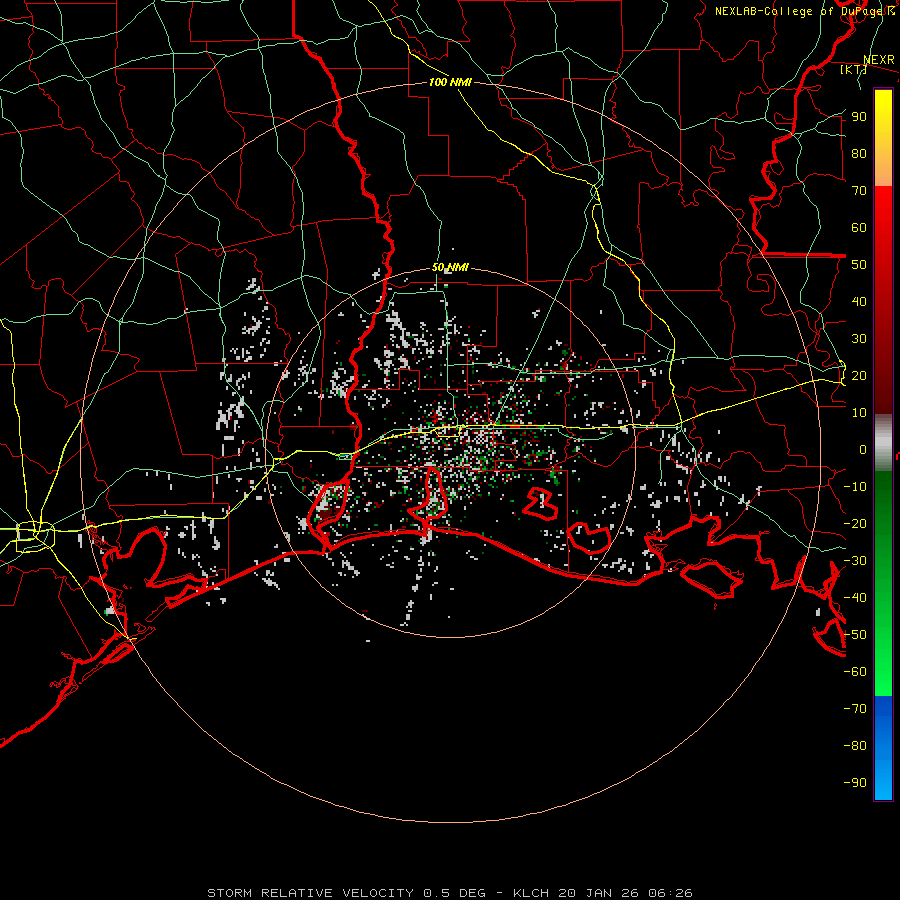900x900 pixels.
Task: Pick the bright red 60 kt color on the scale
Action: click(883, 227)
